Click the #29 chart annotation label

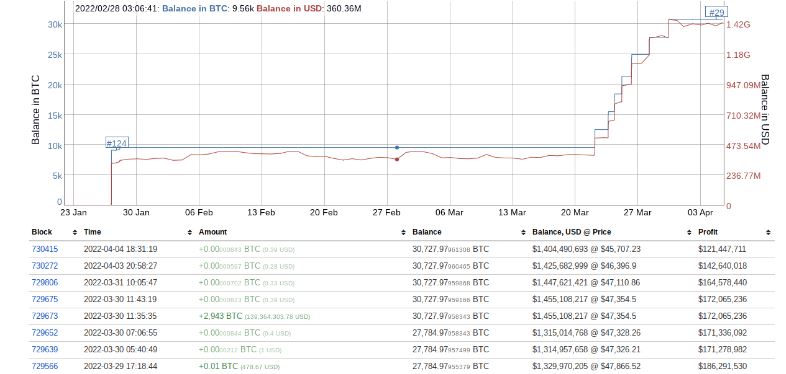[716, 13]
